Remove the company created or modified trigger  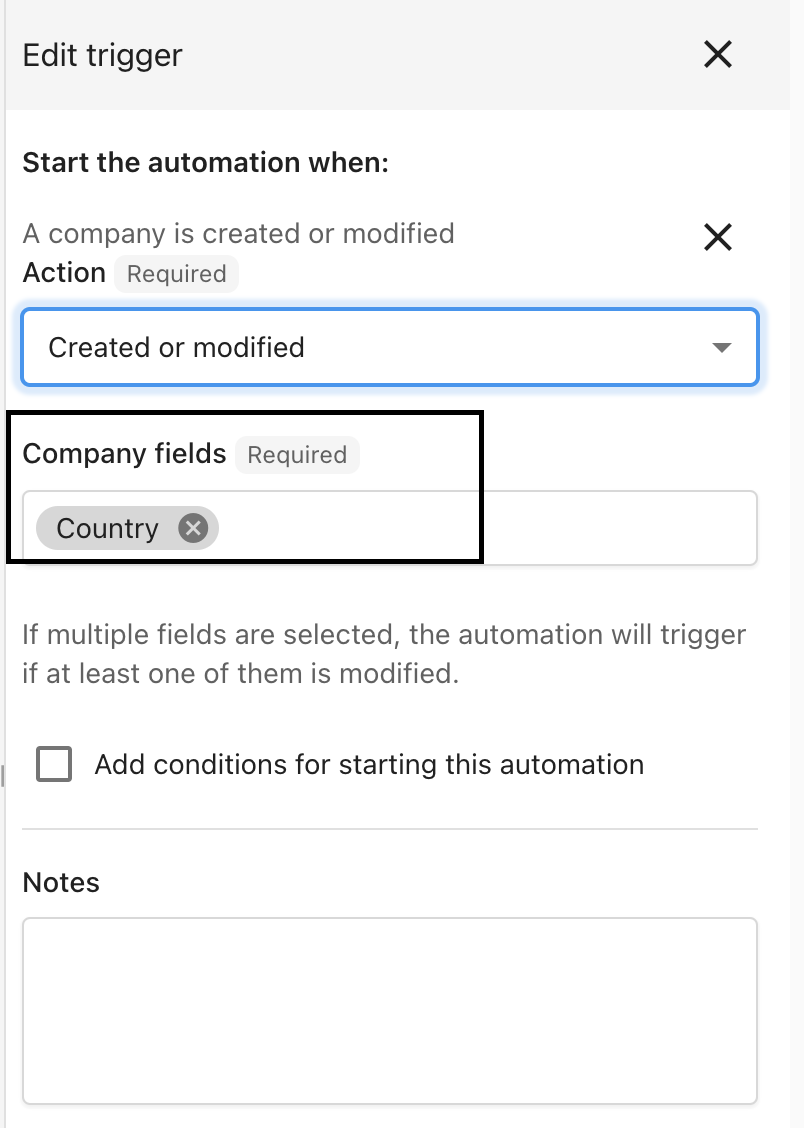(x=718, y=237)
